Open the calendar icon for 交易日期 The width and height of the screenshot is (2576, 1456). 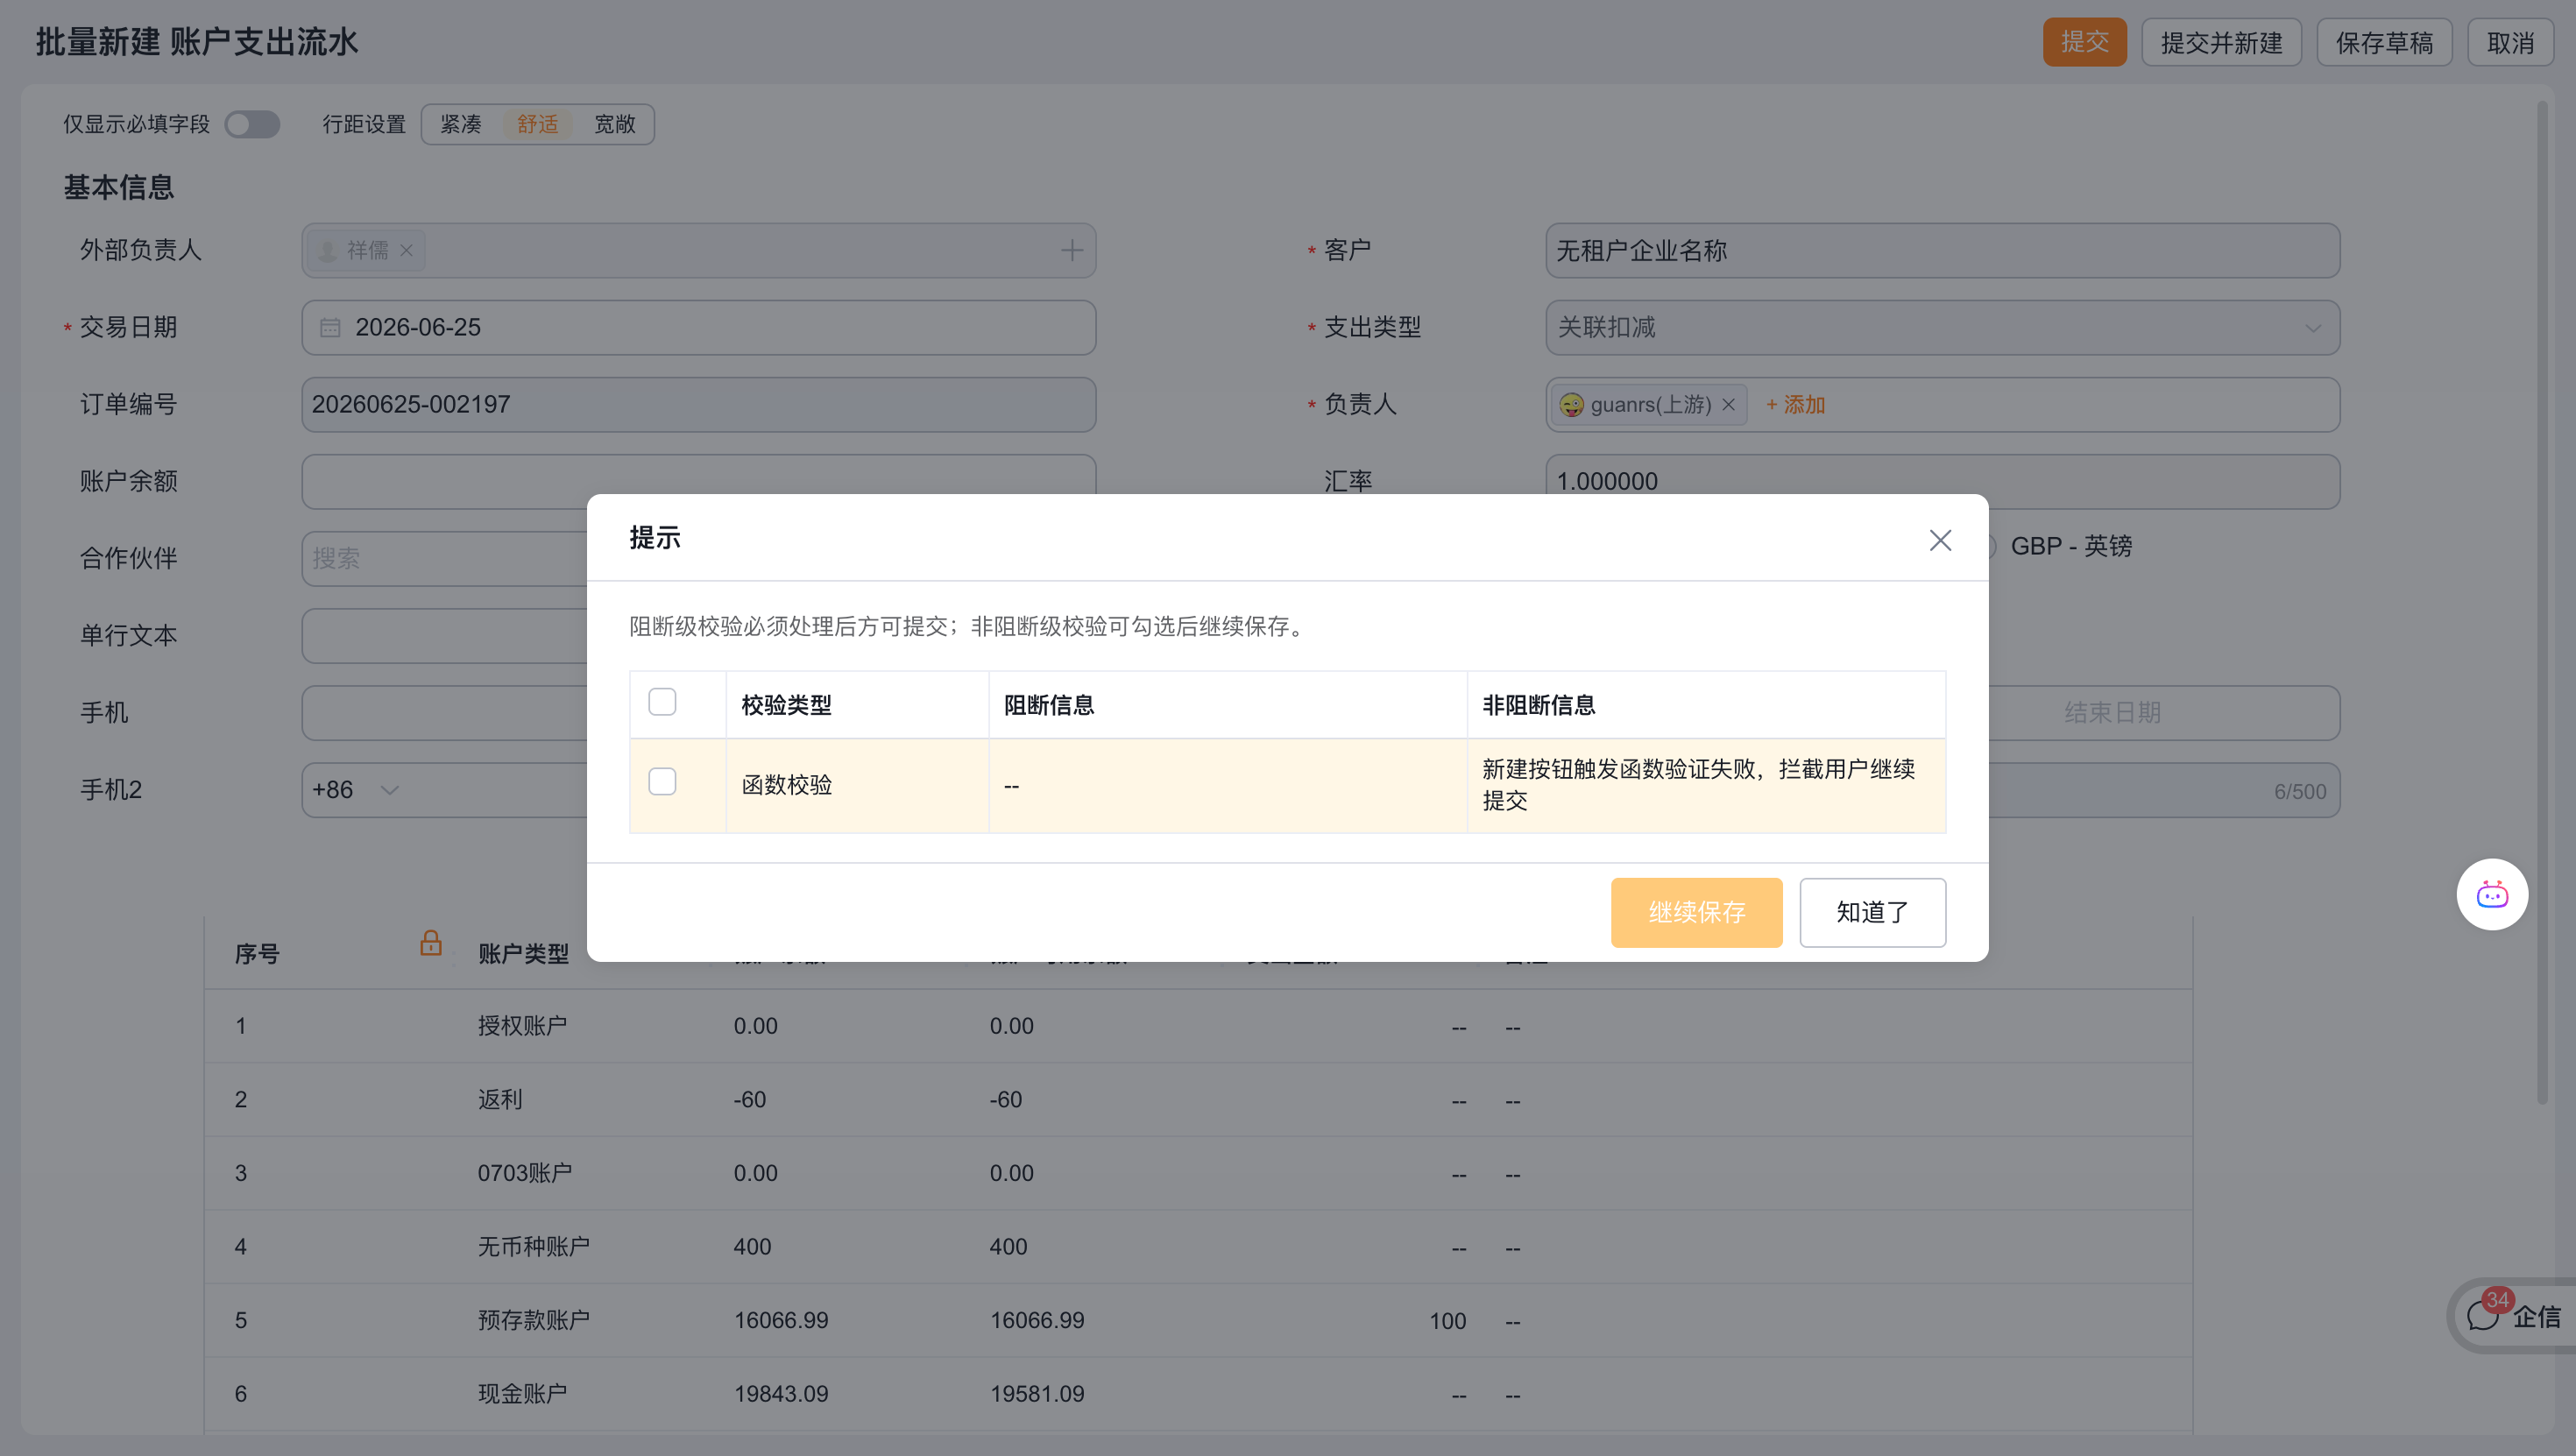click(x=330, y=328)
